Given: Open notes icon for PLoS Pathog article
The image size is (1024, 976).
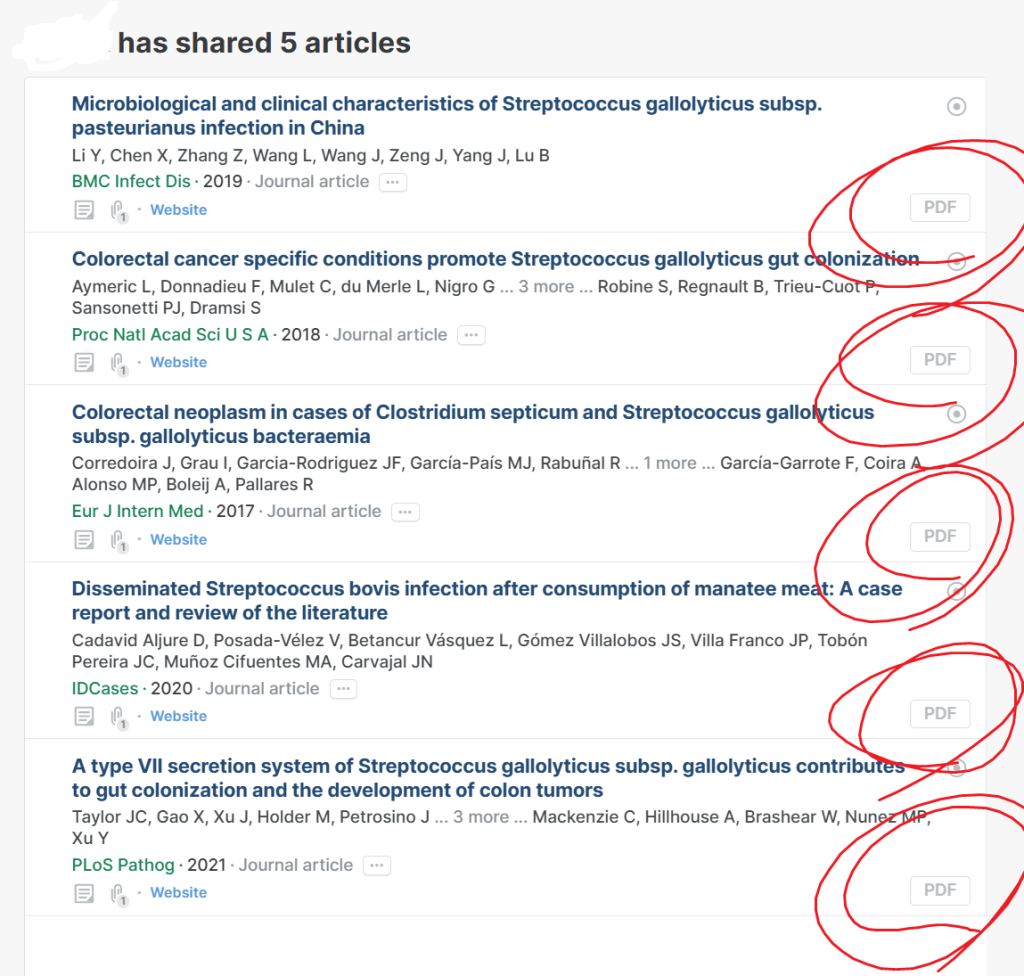Looking at the screenshot, I should [85, 893].
